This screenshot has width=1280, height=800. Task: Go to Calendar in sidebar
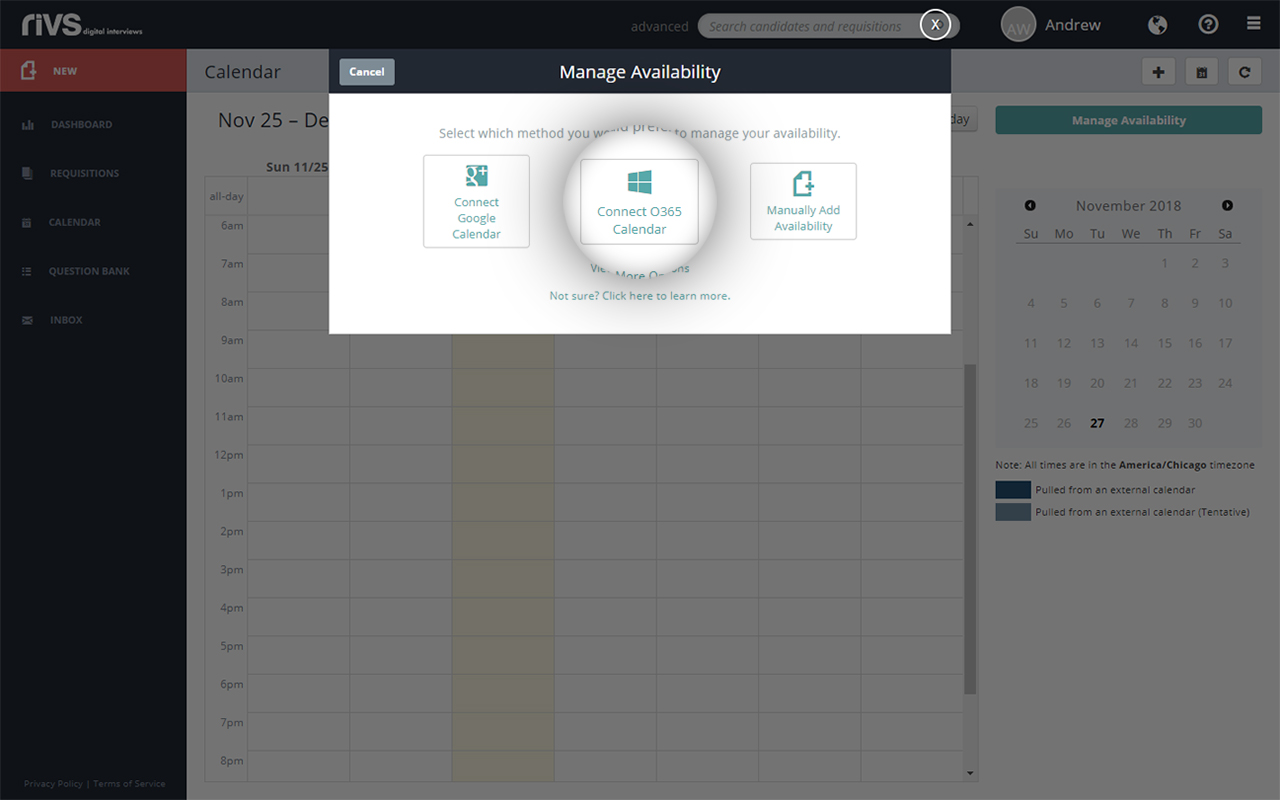pyautogui.click(x=75, y=222)
